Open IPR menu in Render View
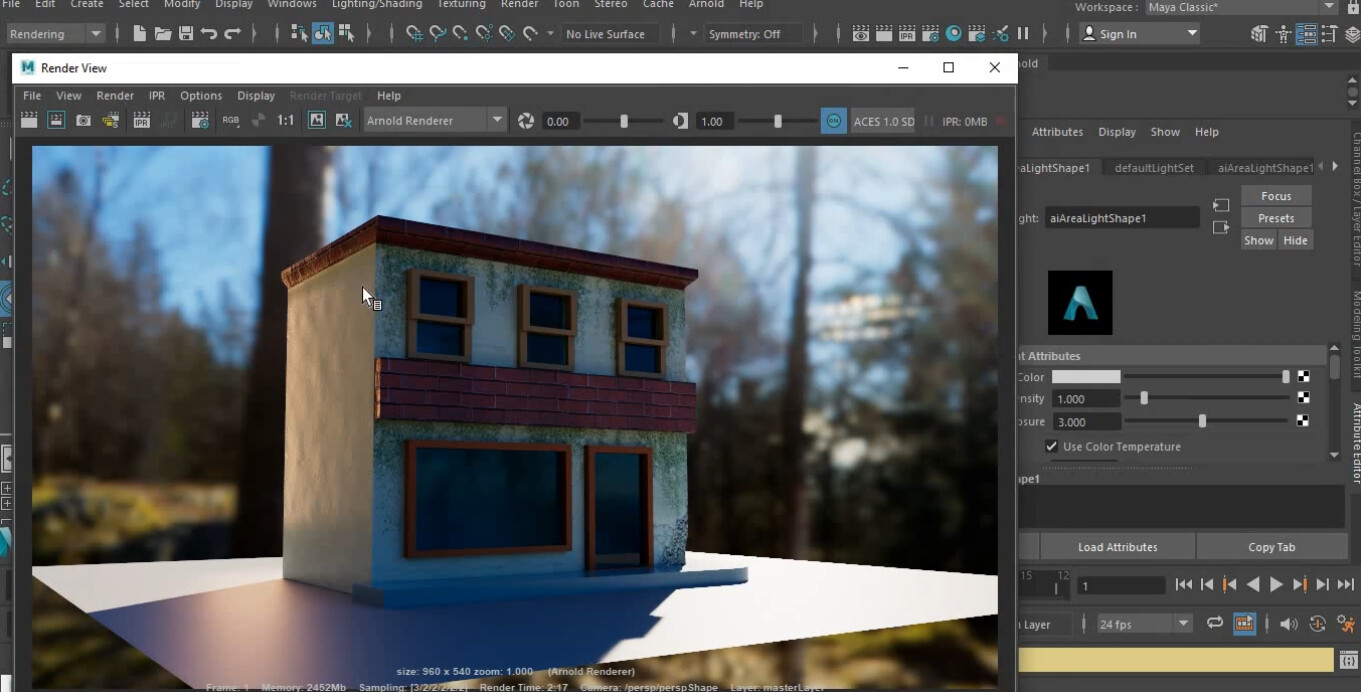1361x692 pixels. tap(157, 96)
